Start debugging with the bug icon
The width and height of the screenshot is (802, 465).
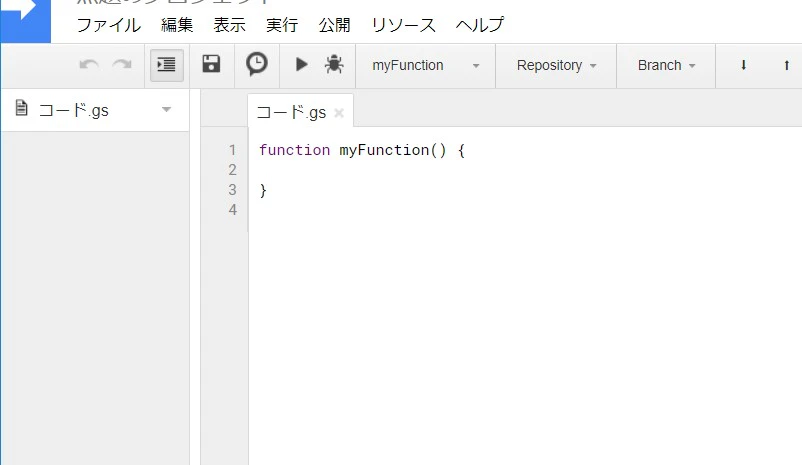pyautogui.click(x=334, y=64)
